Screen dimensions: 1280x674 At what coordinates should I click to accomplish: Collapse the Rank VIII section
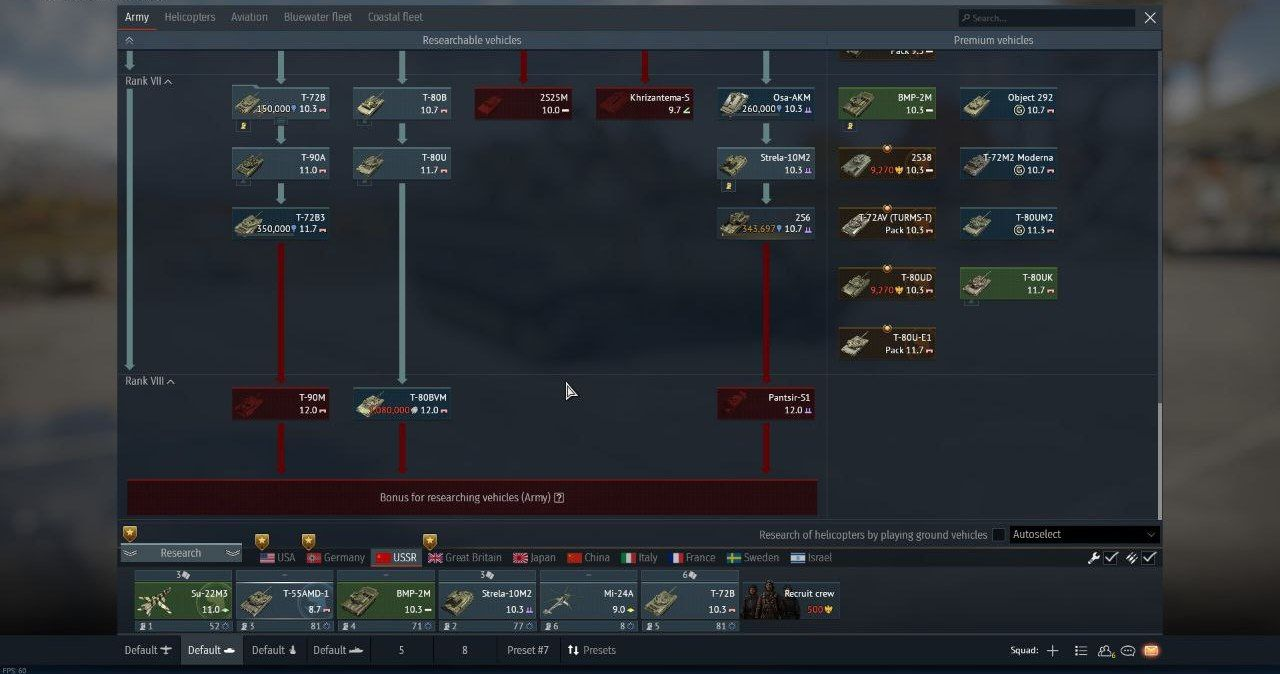pyautogui.click(x=171, y=381)
